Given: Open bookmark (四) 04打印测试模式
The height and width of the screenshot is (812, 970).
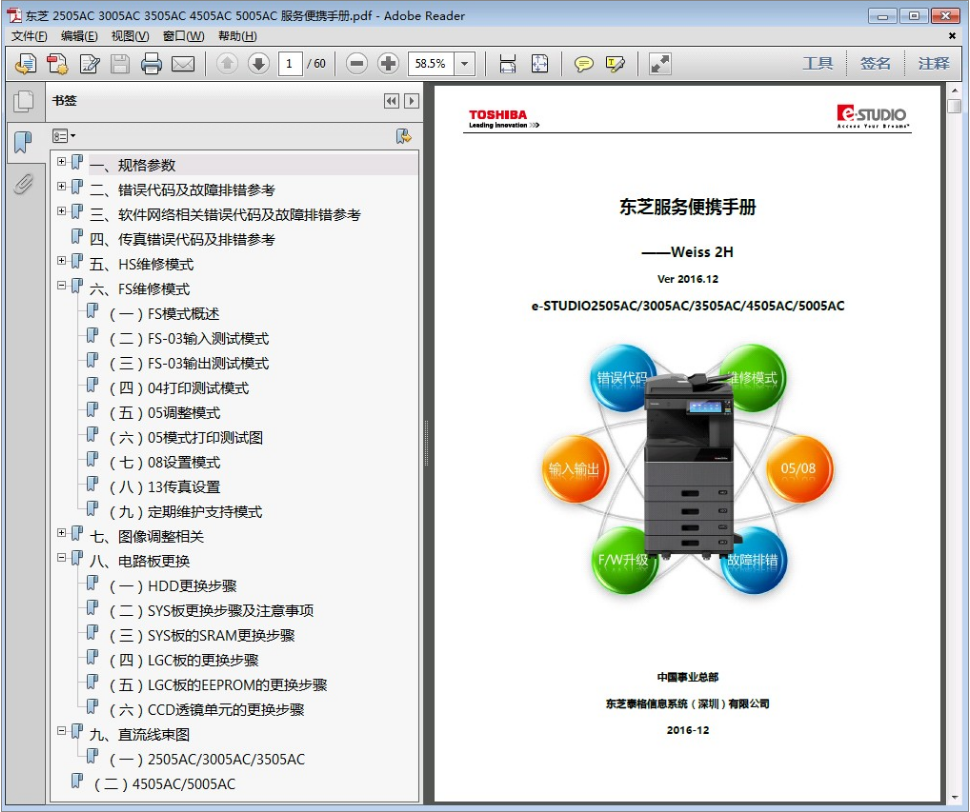Looking at the screenshot, I should 179,388.
